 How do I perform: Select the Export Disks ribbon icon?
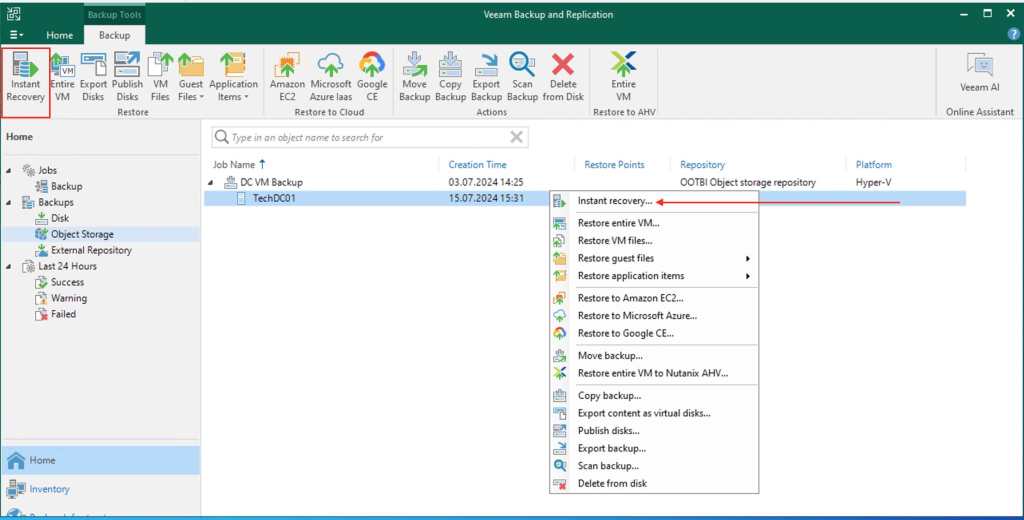(93, 76)
